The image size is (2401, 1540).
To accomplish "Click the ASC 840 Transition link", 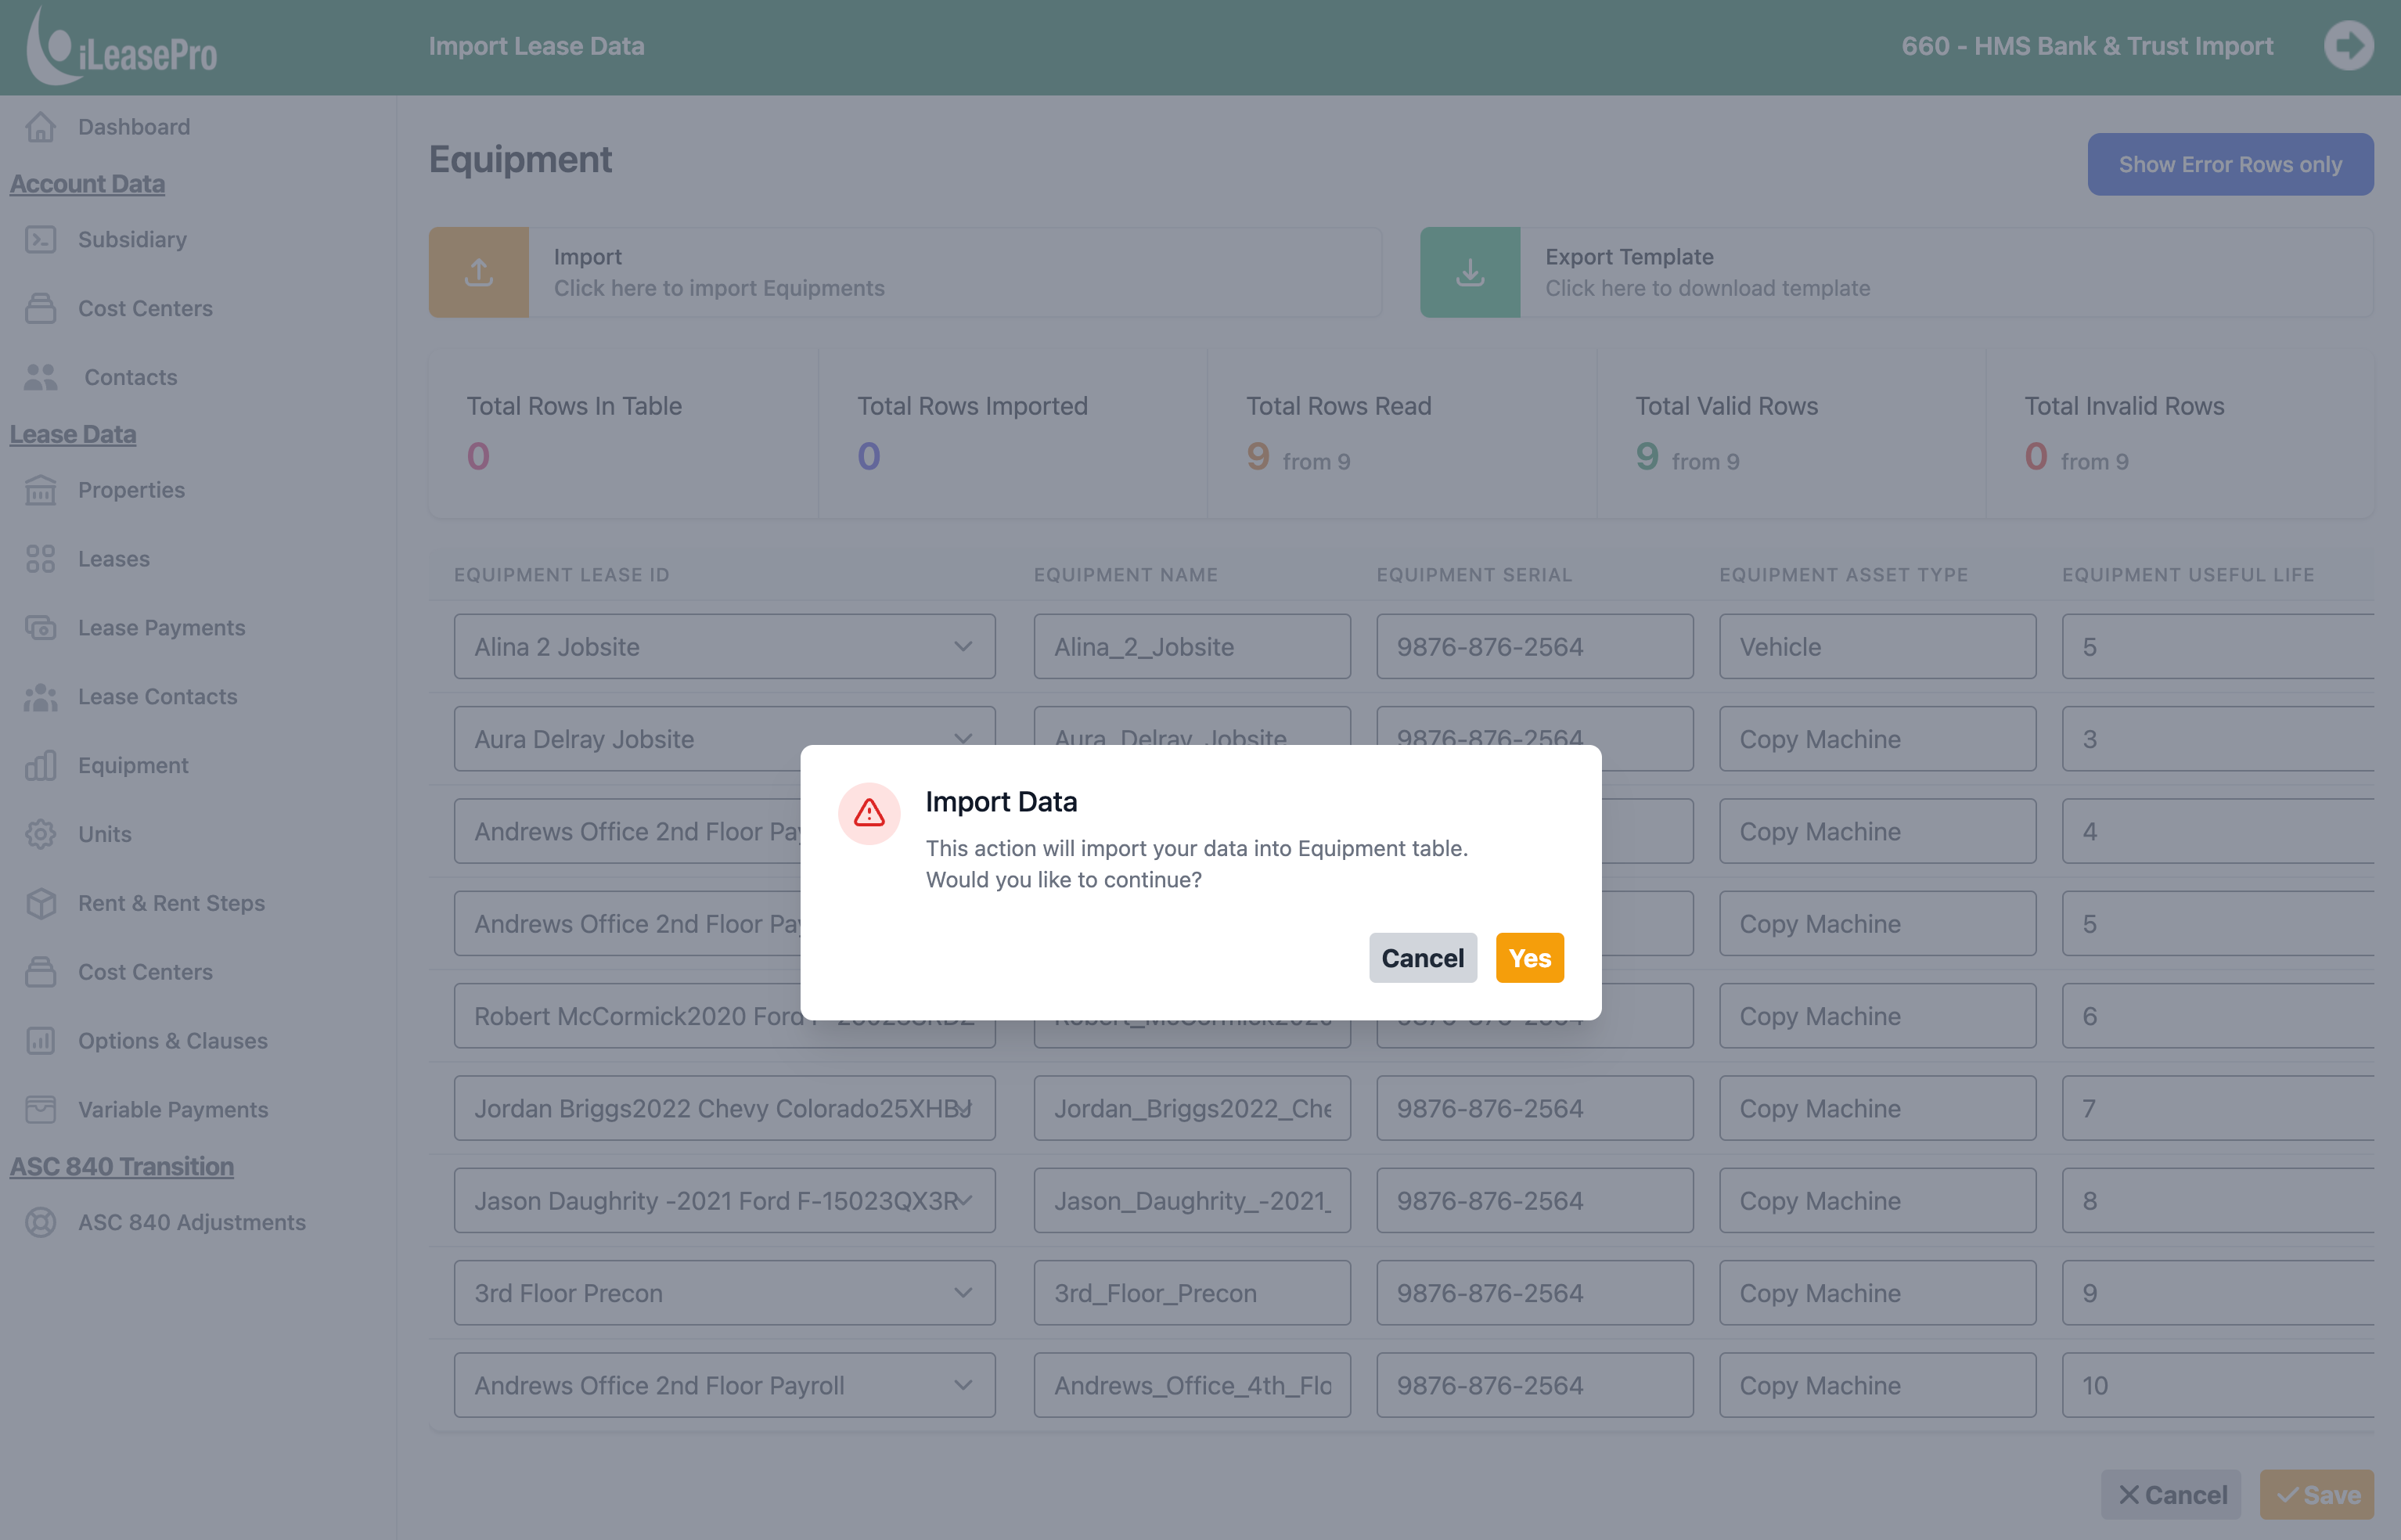I will (122, 1167).
